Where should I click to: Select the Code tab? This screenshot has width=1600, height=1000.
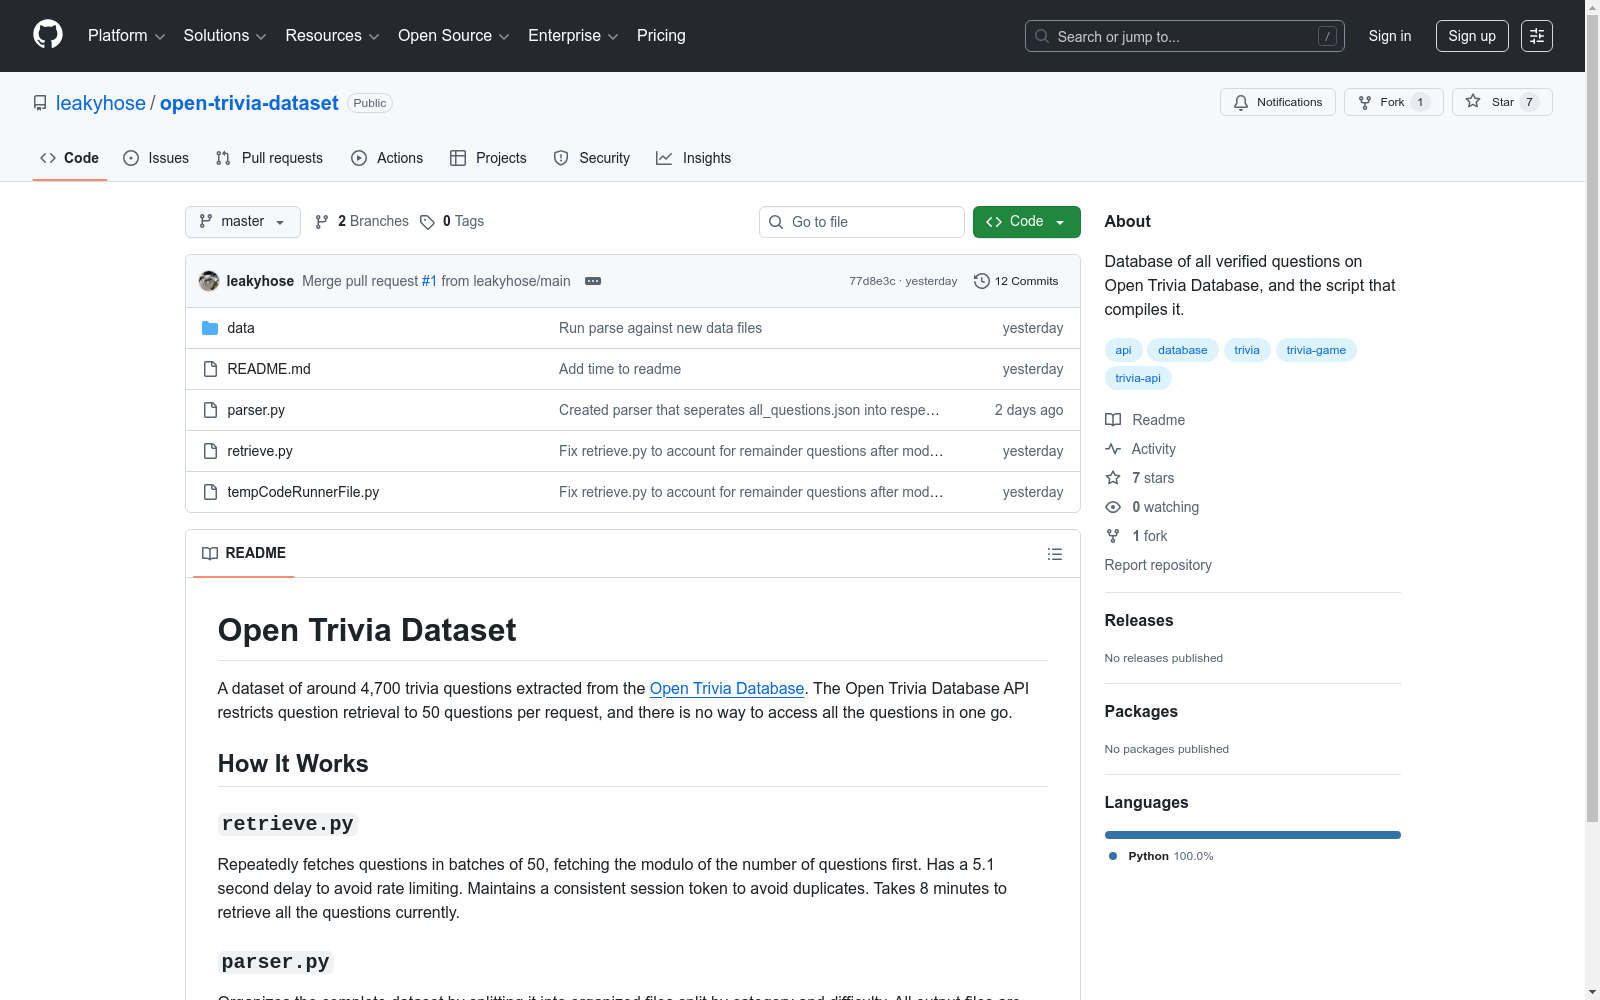click(x=70, y=158)
